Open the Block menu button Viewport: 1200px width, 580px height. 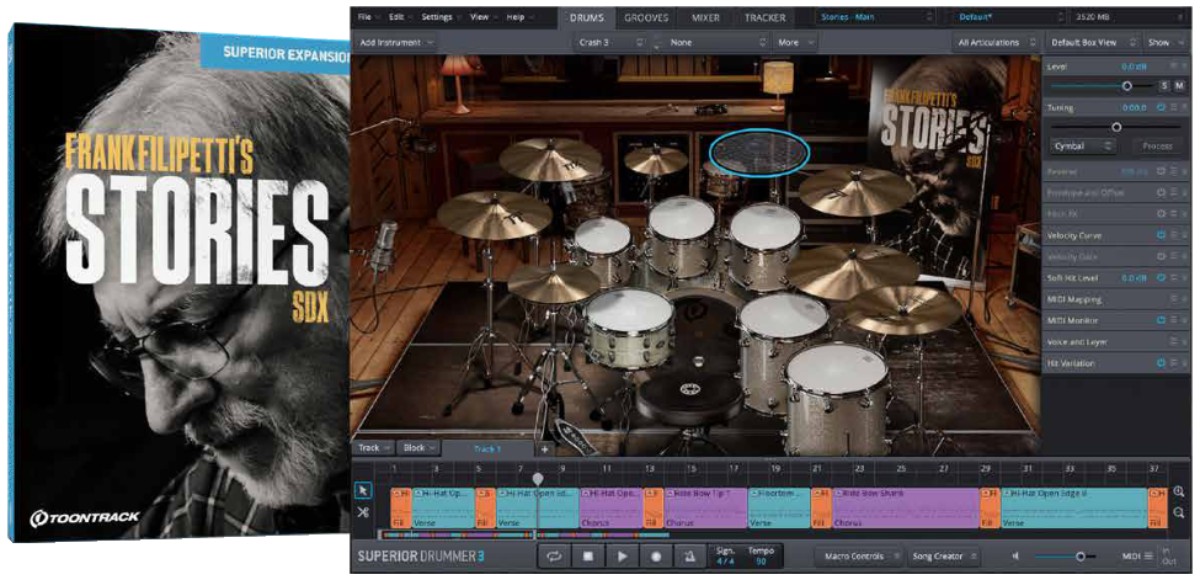pyautogui.click(x=419, y=448)
